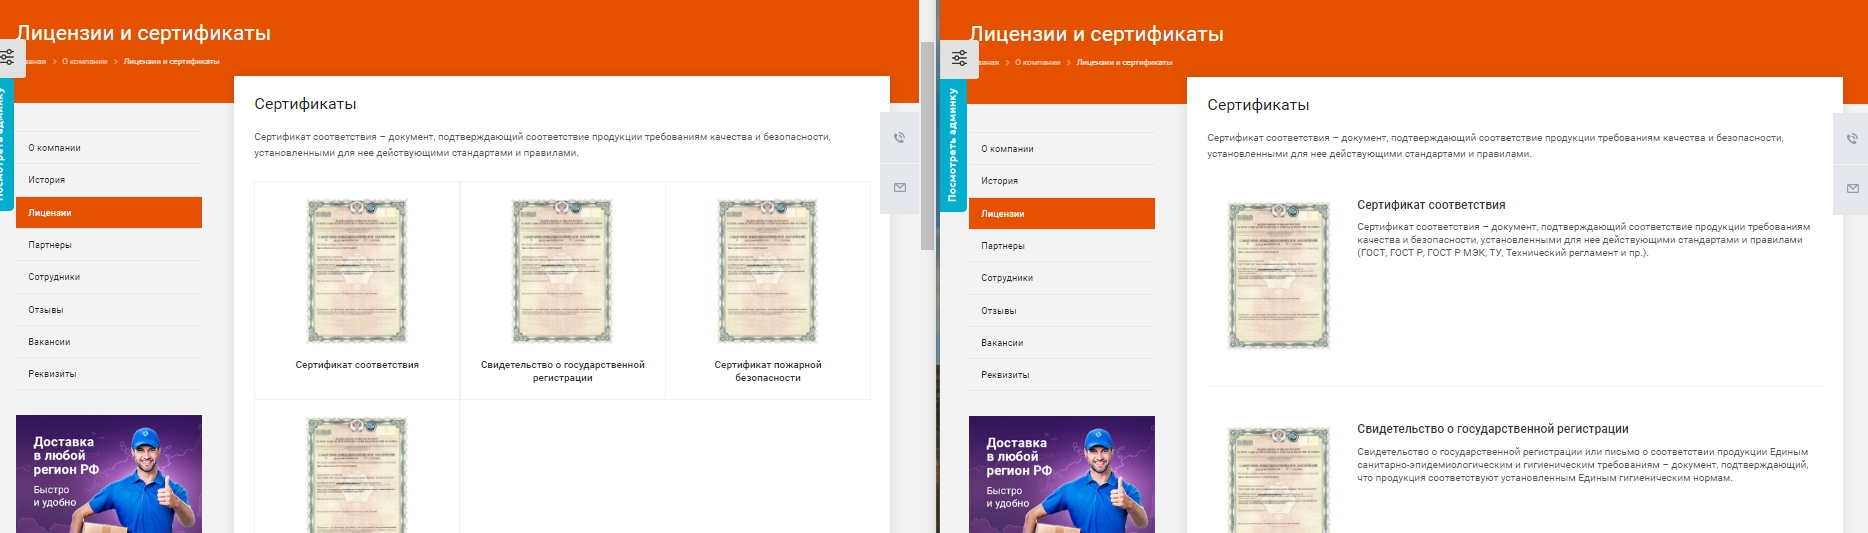Open 'О компании' sidebar item, left page
This screenshot has width=1868, height=533.
pyautogui.click(x=109, y=148)
